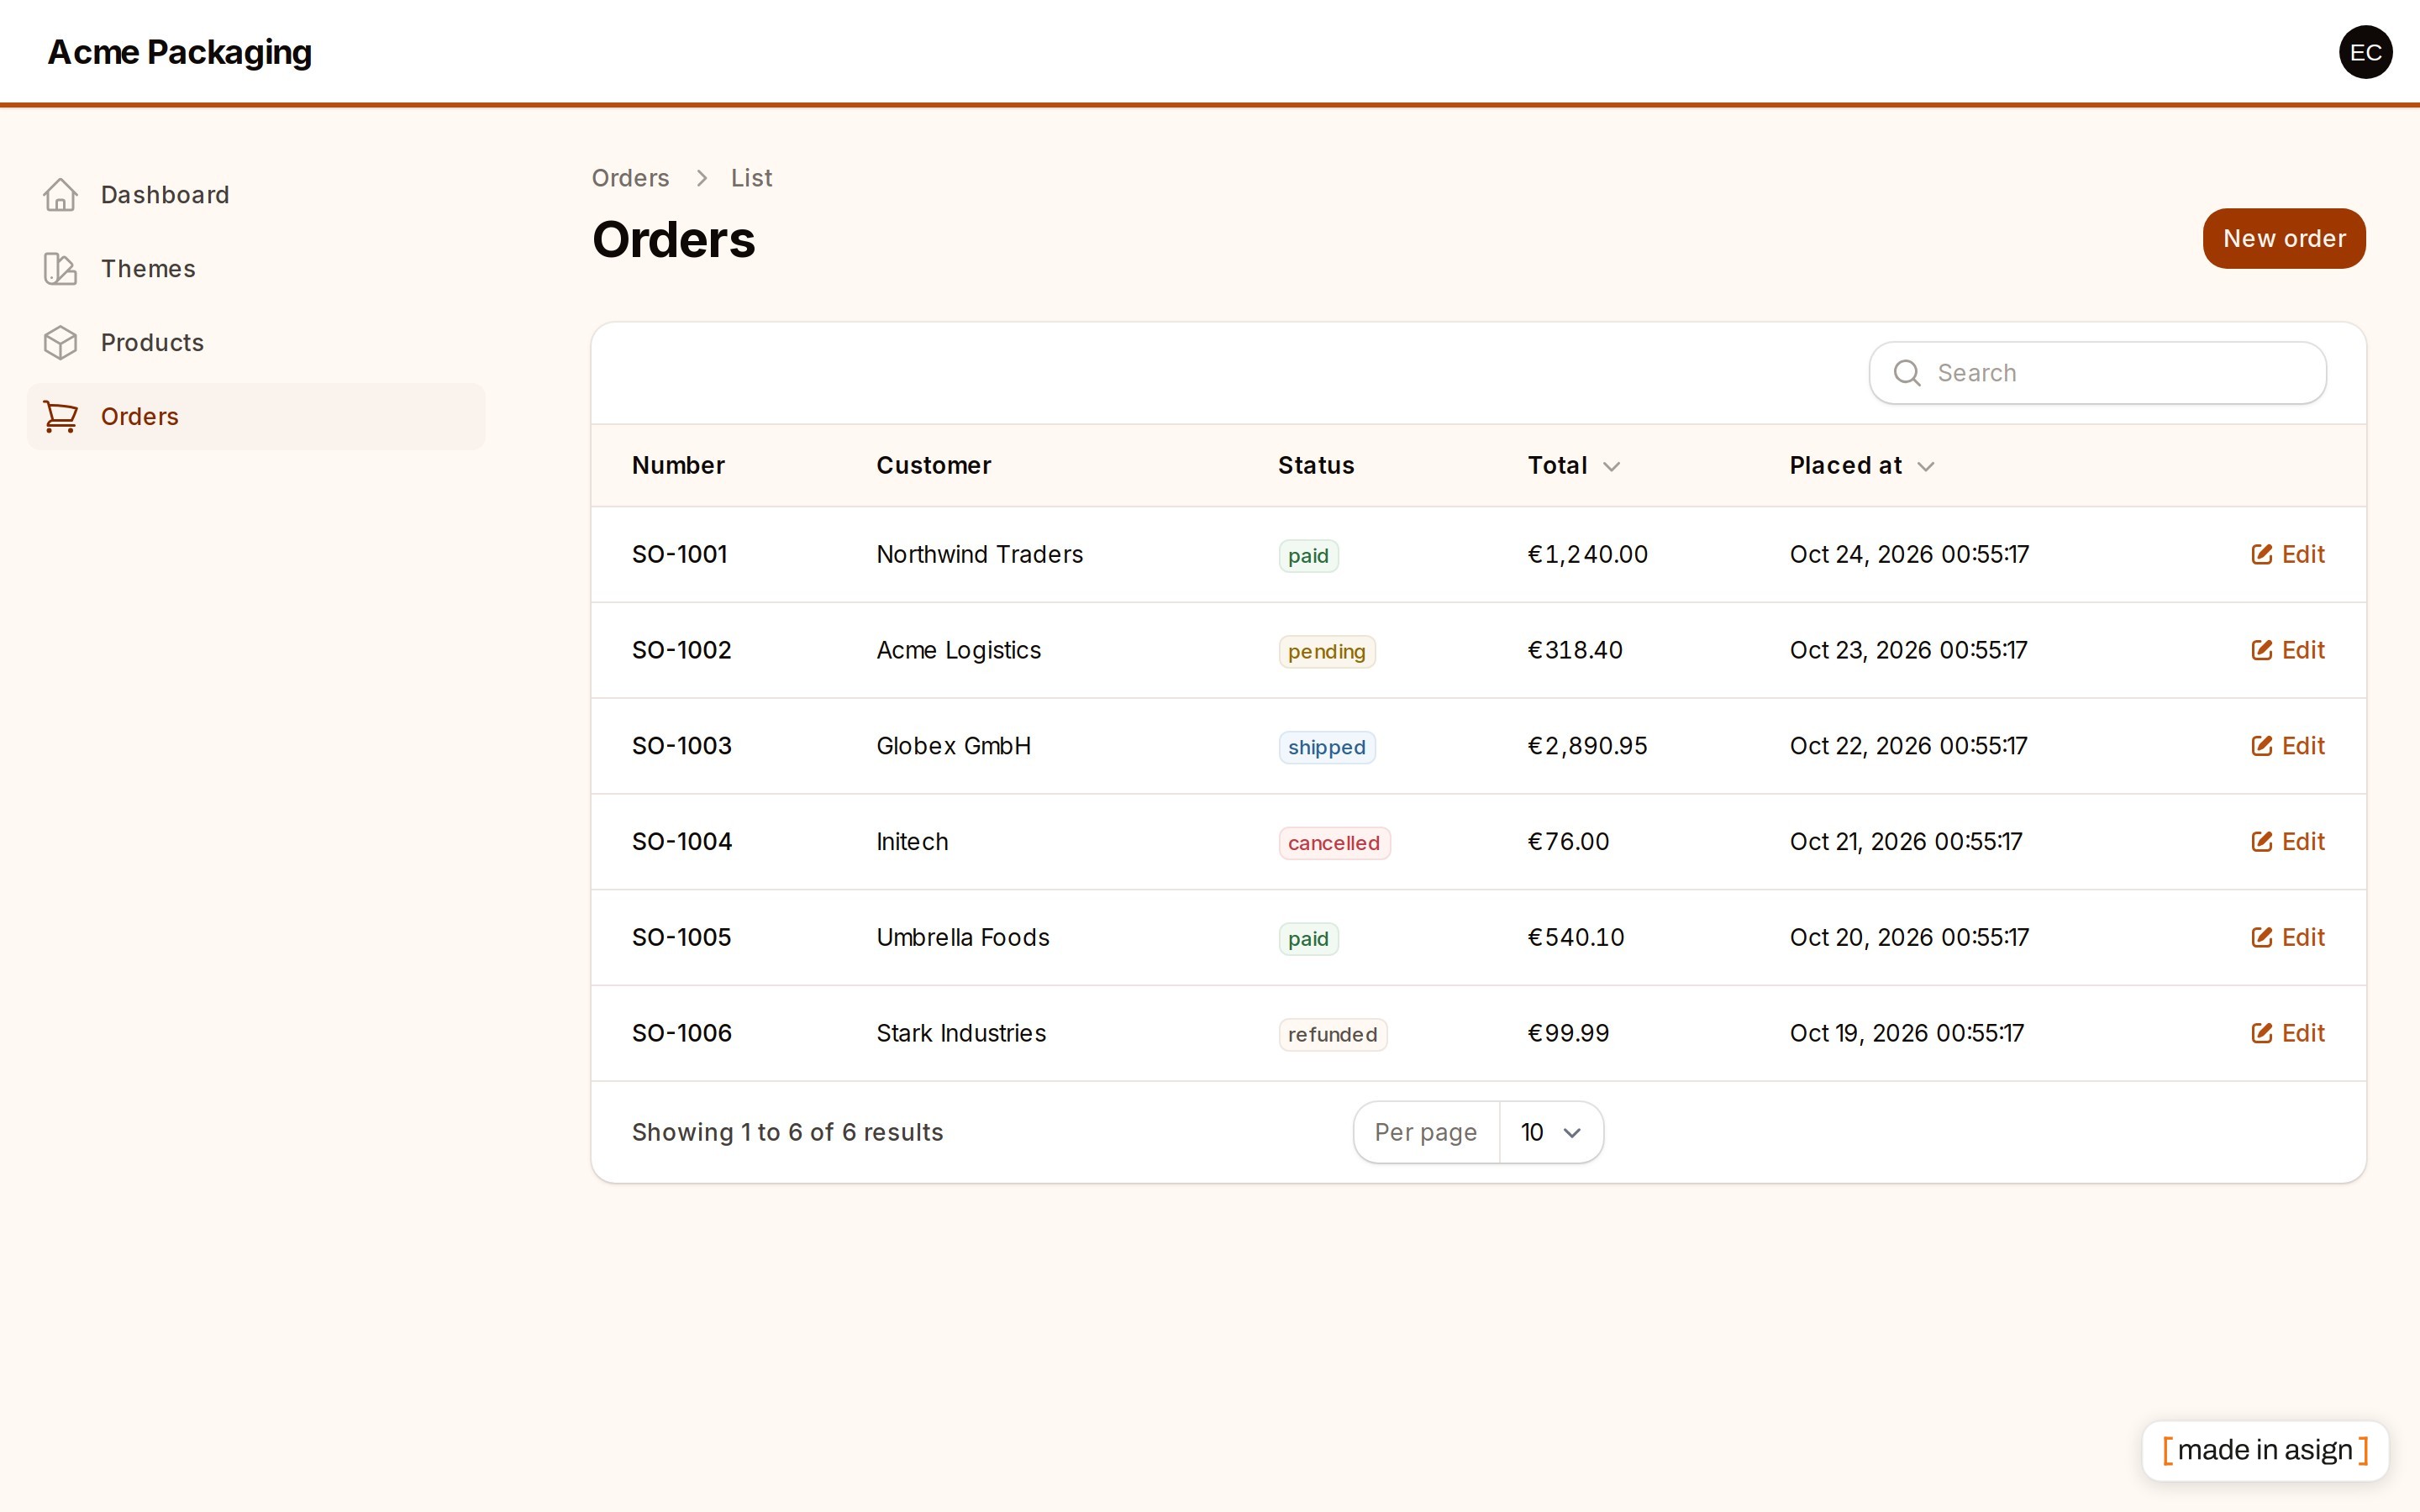The width and height of the screenshot is (2420, 1512).
Task: Create a New order
Action: (x=2284, y=239)
